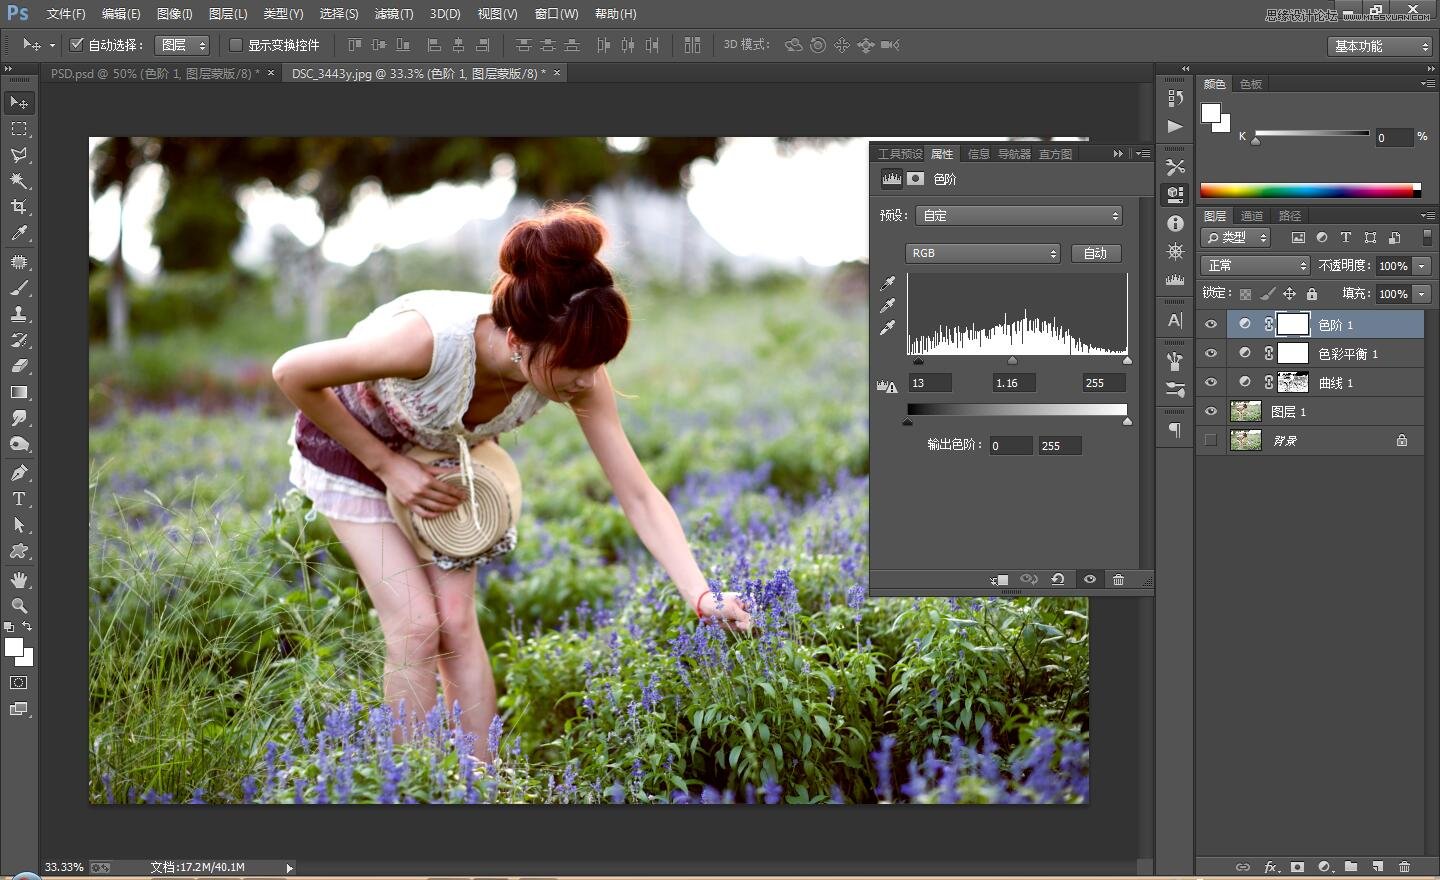Viewport: 1440px width, 880px height.
Task: Open the layer blending mode dropdown showing 正常
Action: (x=1255, y=265)
